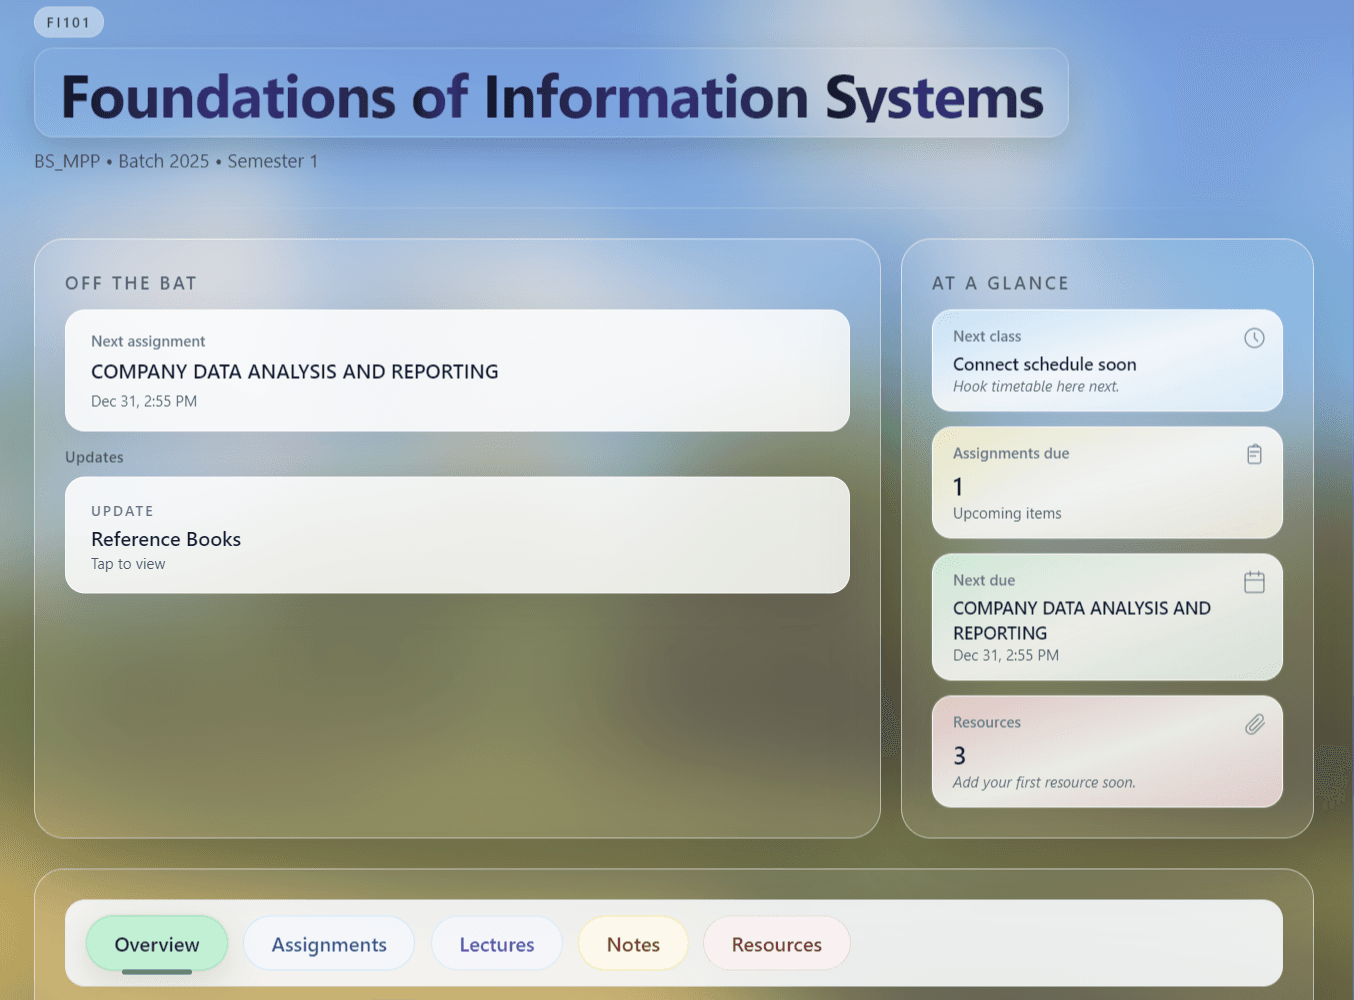Click the Updates section heading
Screen dimensions: 1354x1000
coord(94,457)
